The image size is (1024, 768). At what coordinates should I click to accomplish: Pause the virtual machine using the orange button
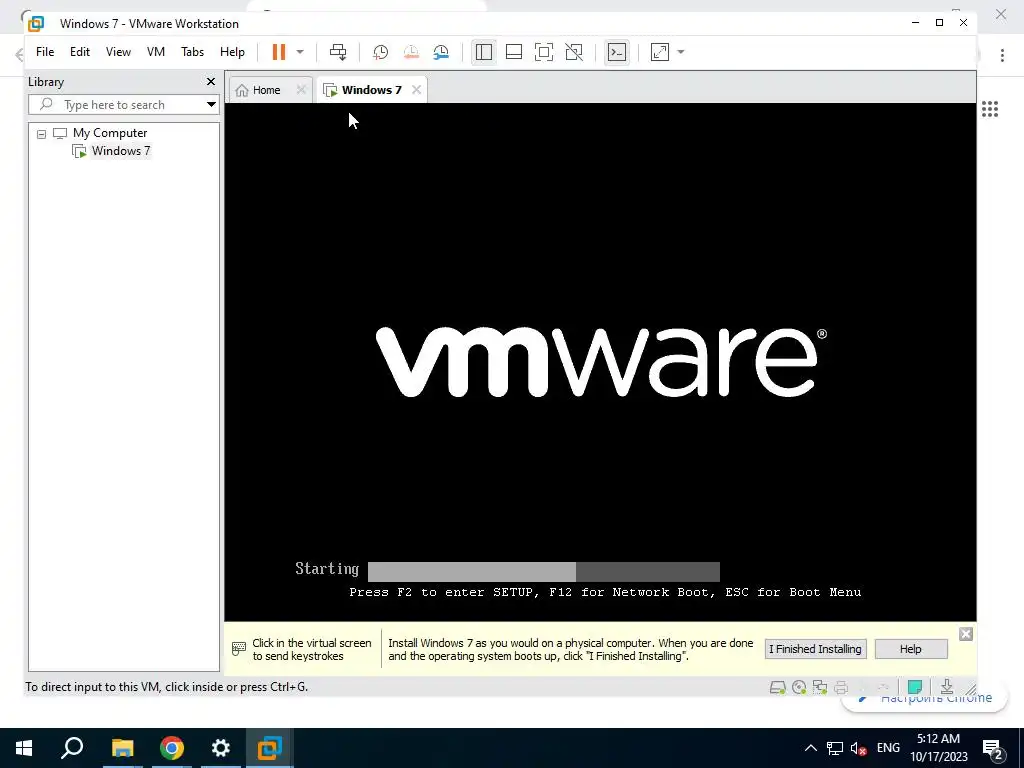pos(279,52)
